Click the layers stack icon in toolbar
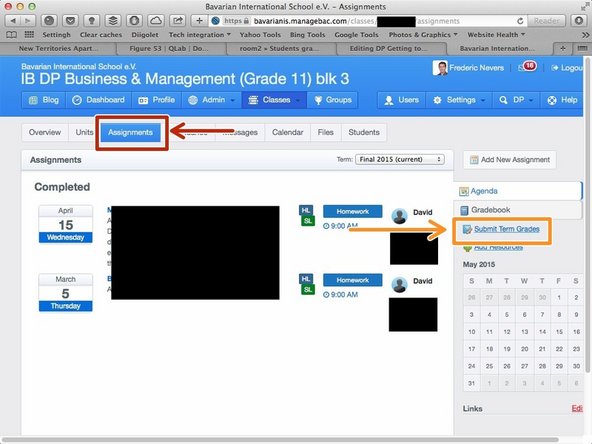 [x=113, y=21]
